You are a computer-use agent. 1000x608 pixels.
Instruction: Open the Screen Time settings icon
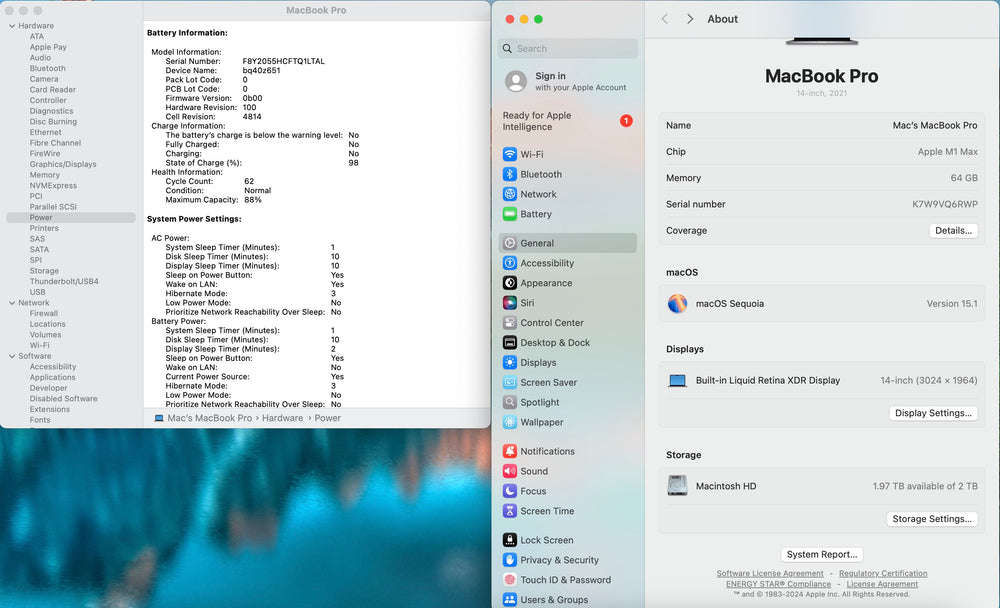pyautogui.click(x=510, y=511)
